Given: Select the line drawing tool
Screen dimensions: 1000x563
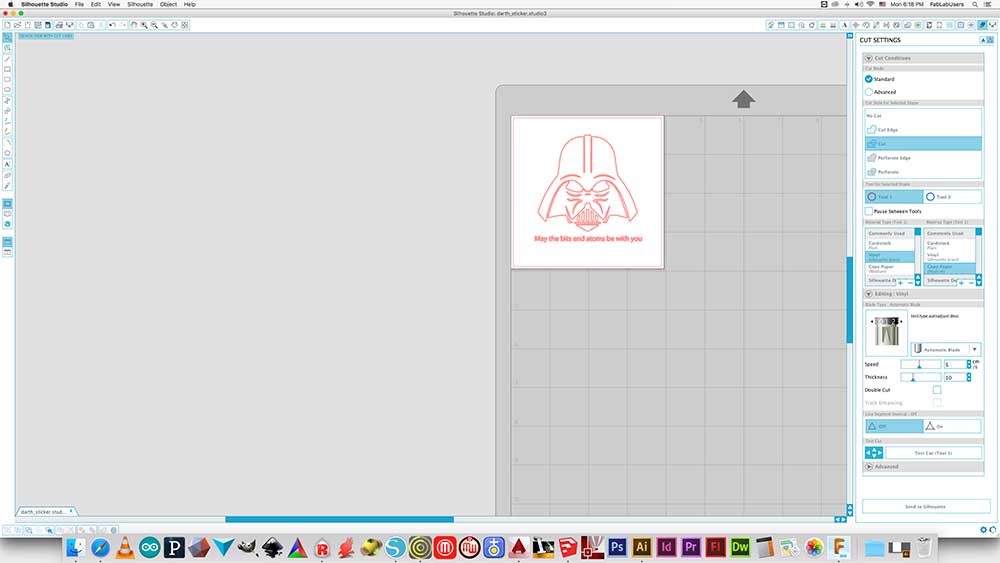Looking at the screenshot, I should click(x=7, y=59).
